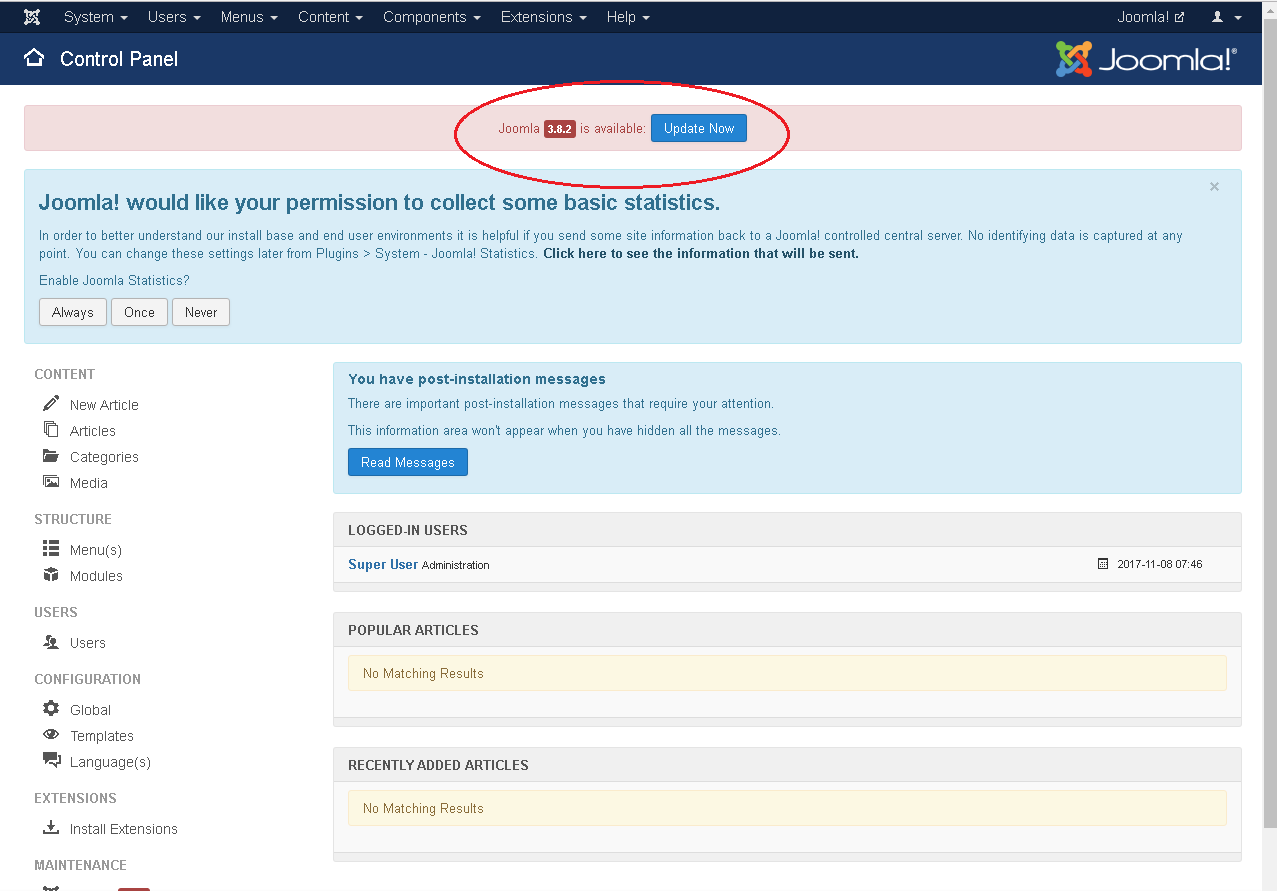Select Never for Joomla Statistics

point(201,312)
